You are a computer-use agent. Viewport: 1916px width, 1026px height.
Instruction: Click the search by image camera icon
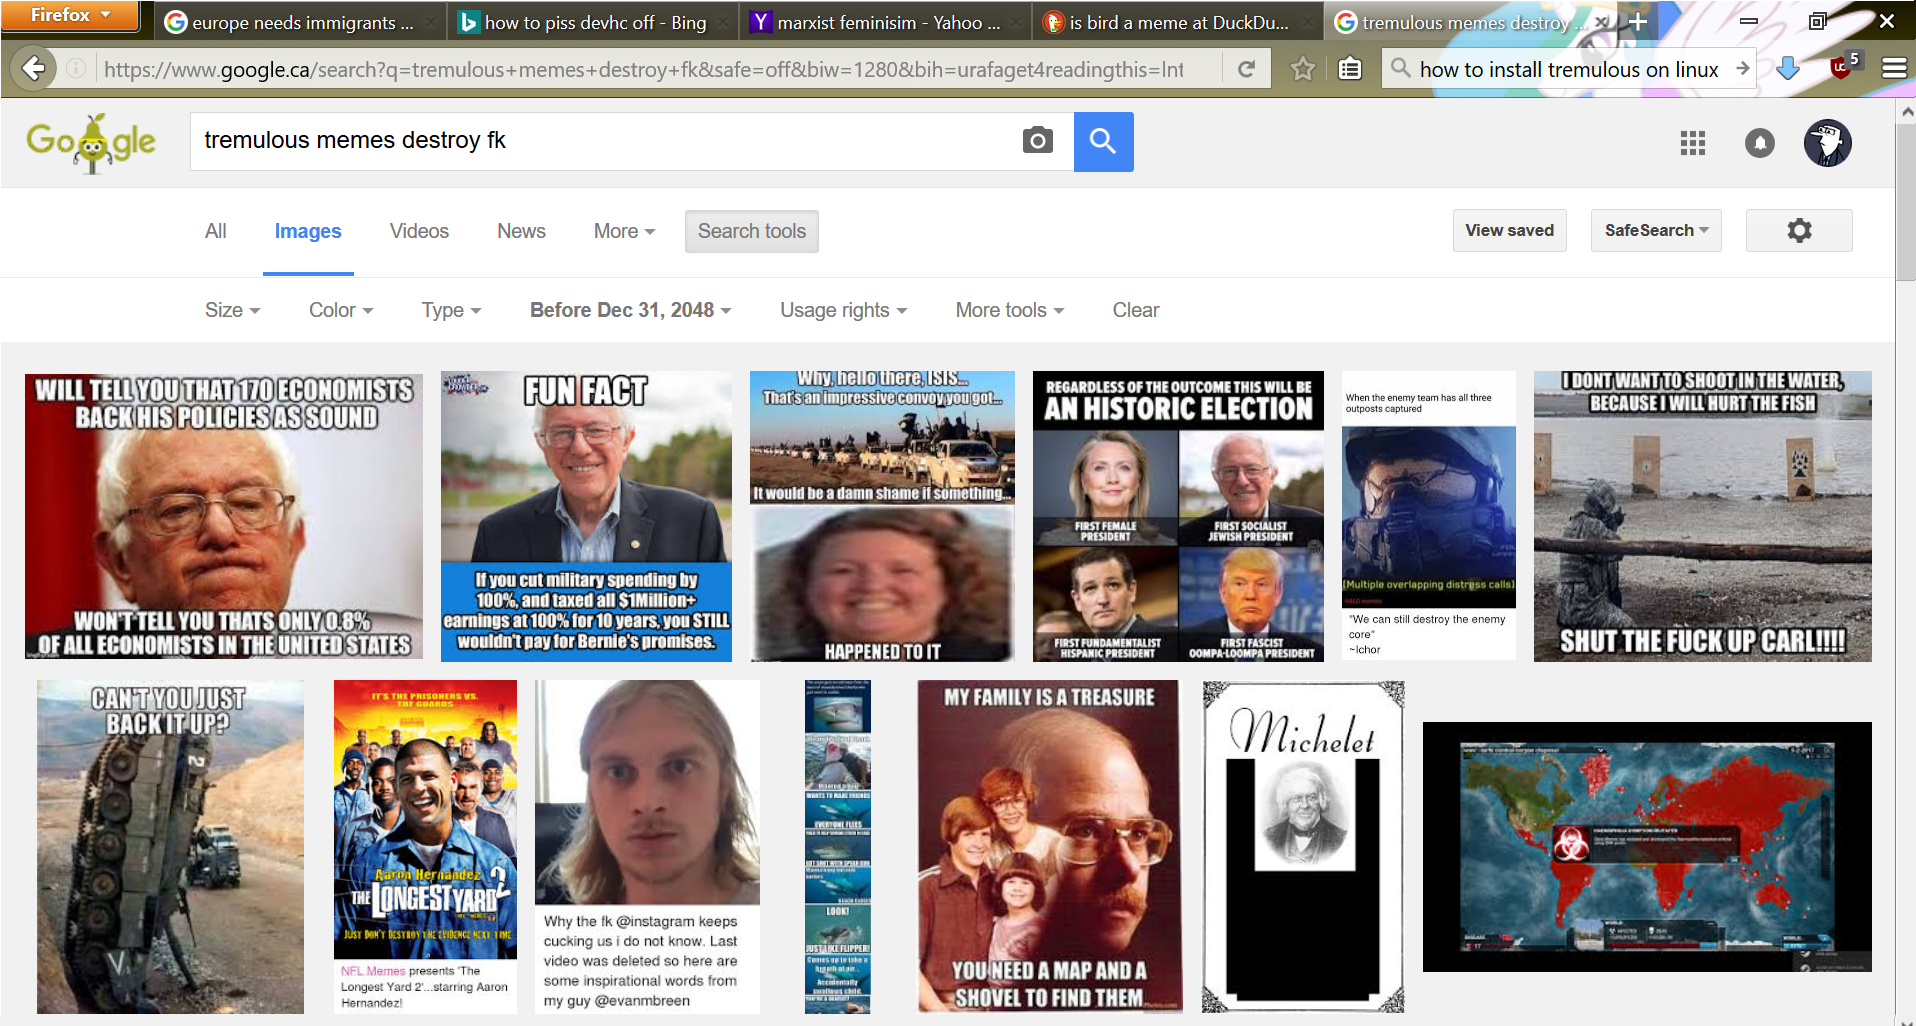1037,141
